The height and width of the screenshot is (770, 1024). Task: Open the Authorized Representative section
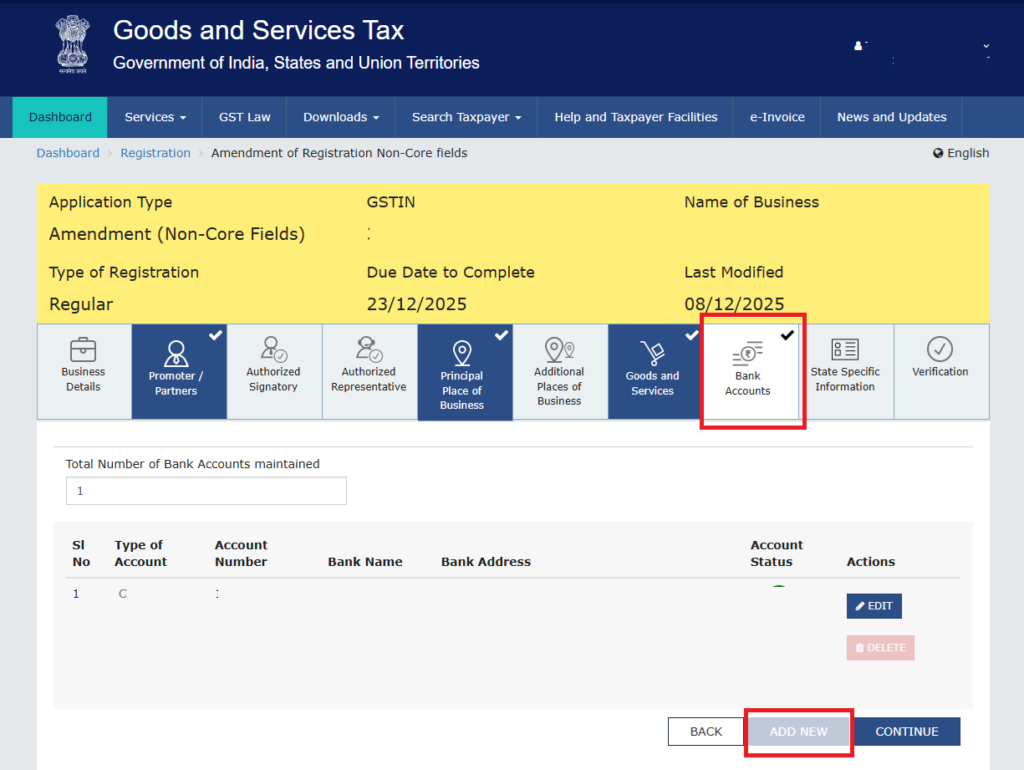(x=369, y=370)
